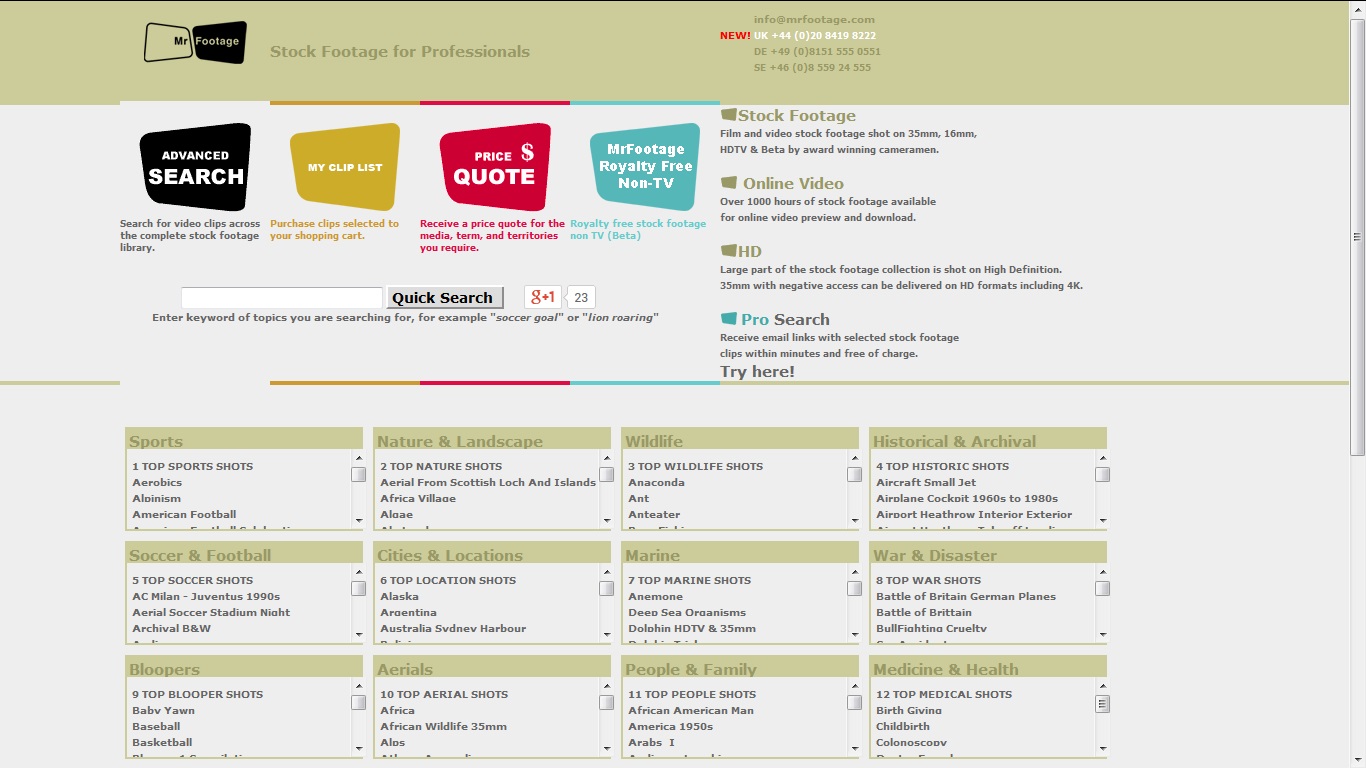Click the up arrow in the Soccer & Football list
The image size is (1366, 768).
click(x=358, y=573)
